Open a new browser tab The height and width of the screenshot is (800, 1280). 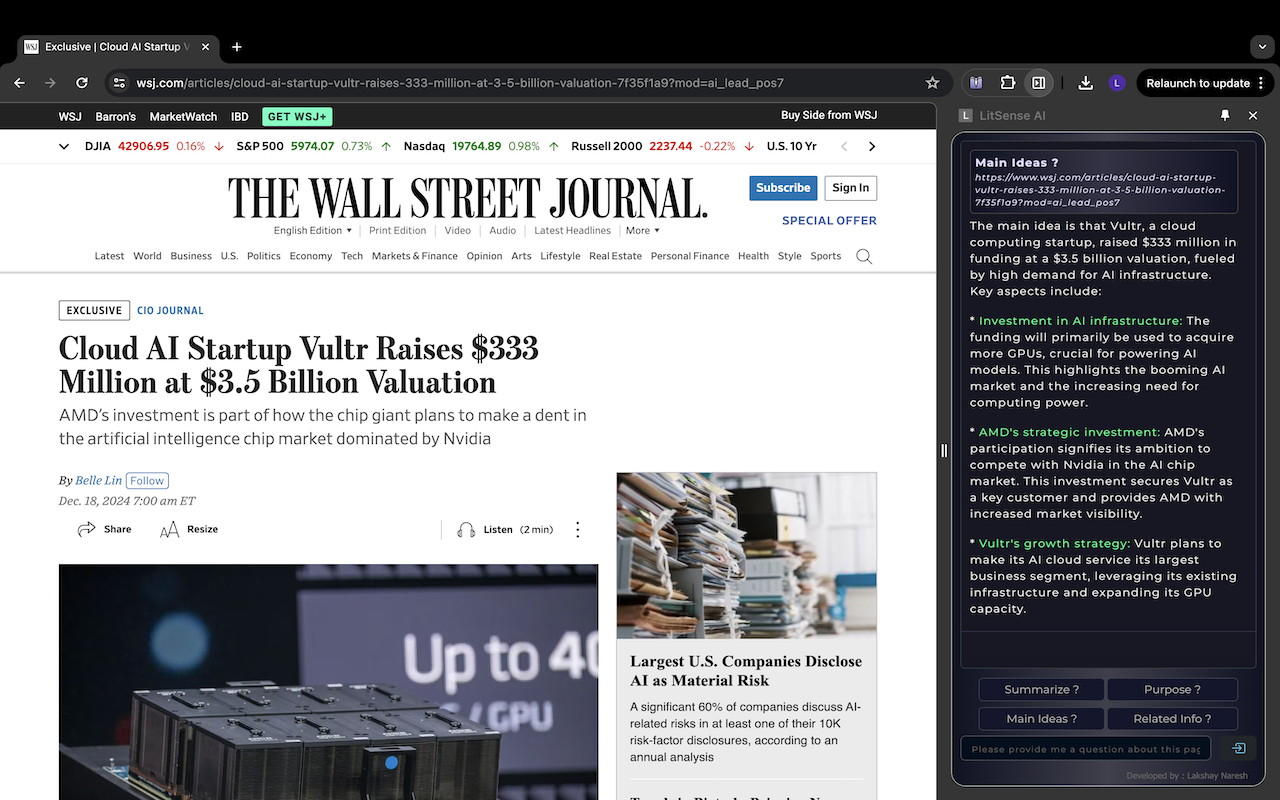[x=237, y=47]
